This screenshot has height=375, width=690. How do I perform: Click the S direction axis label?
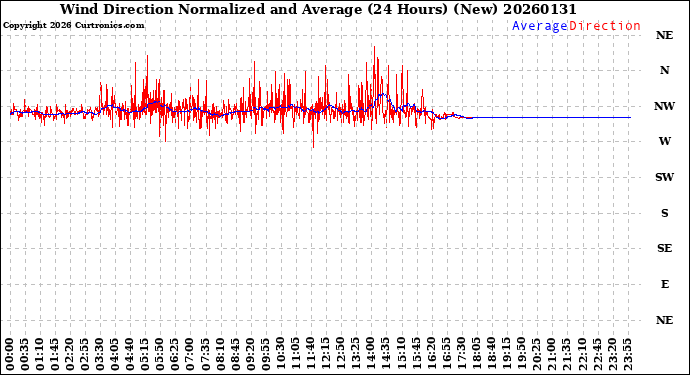coord(664,213)
